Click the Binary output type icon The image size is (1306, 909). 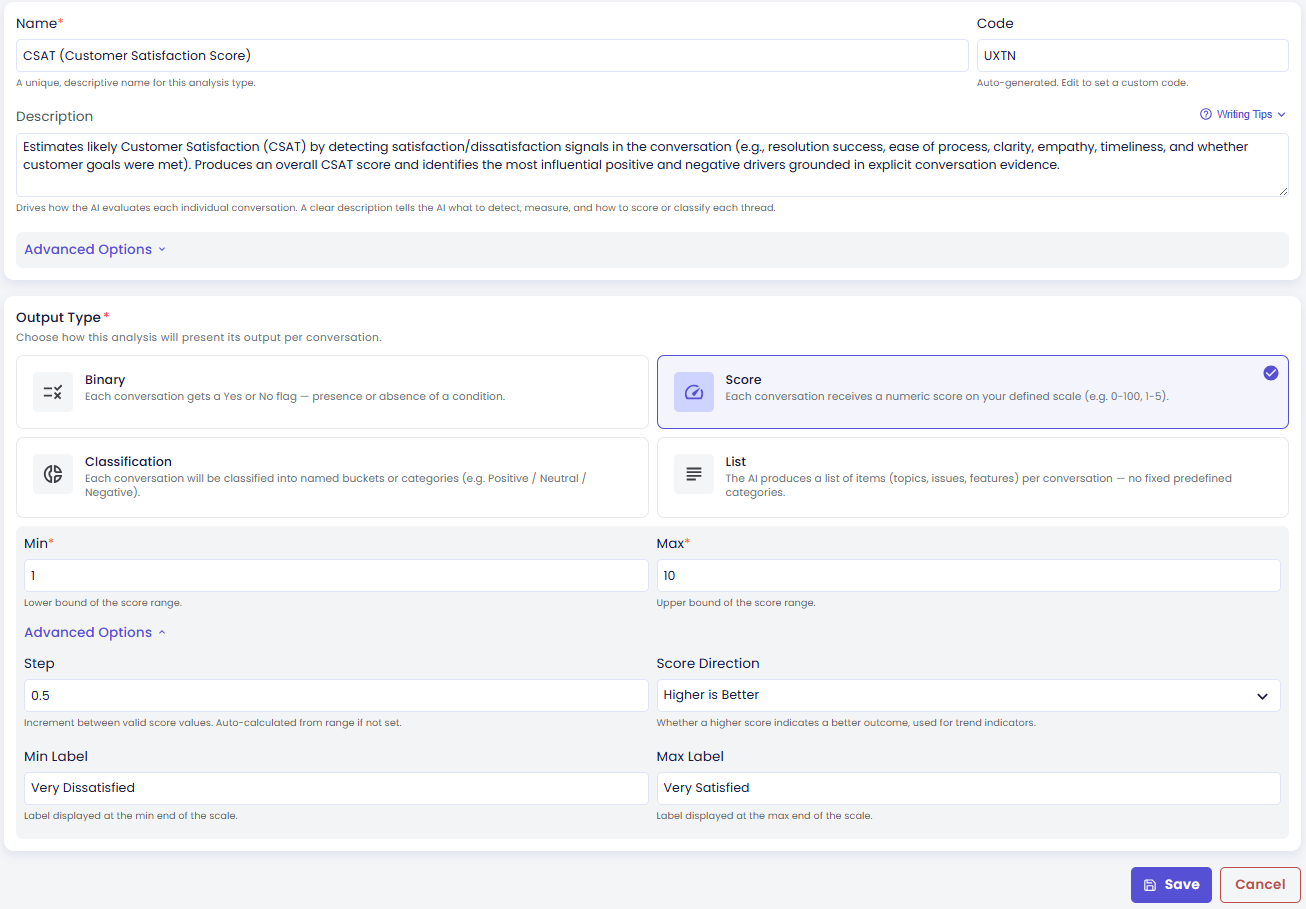[53, 392]
